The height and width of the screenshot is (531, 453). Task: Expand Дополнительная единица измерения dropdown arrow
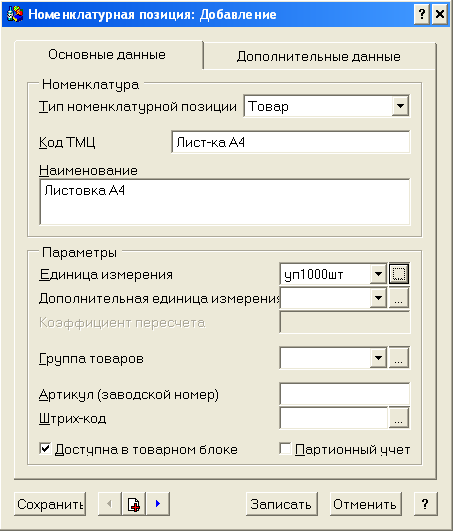[378, 298]
